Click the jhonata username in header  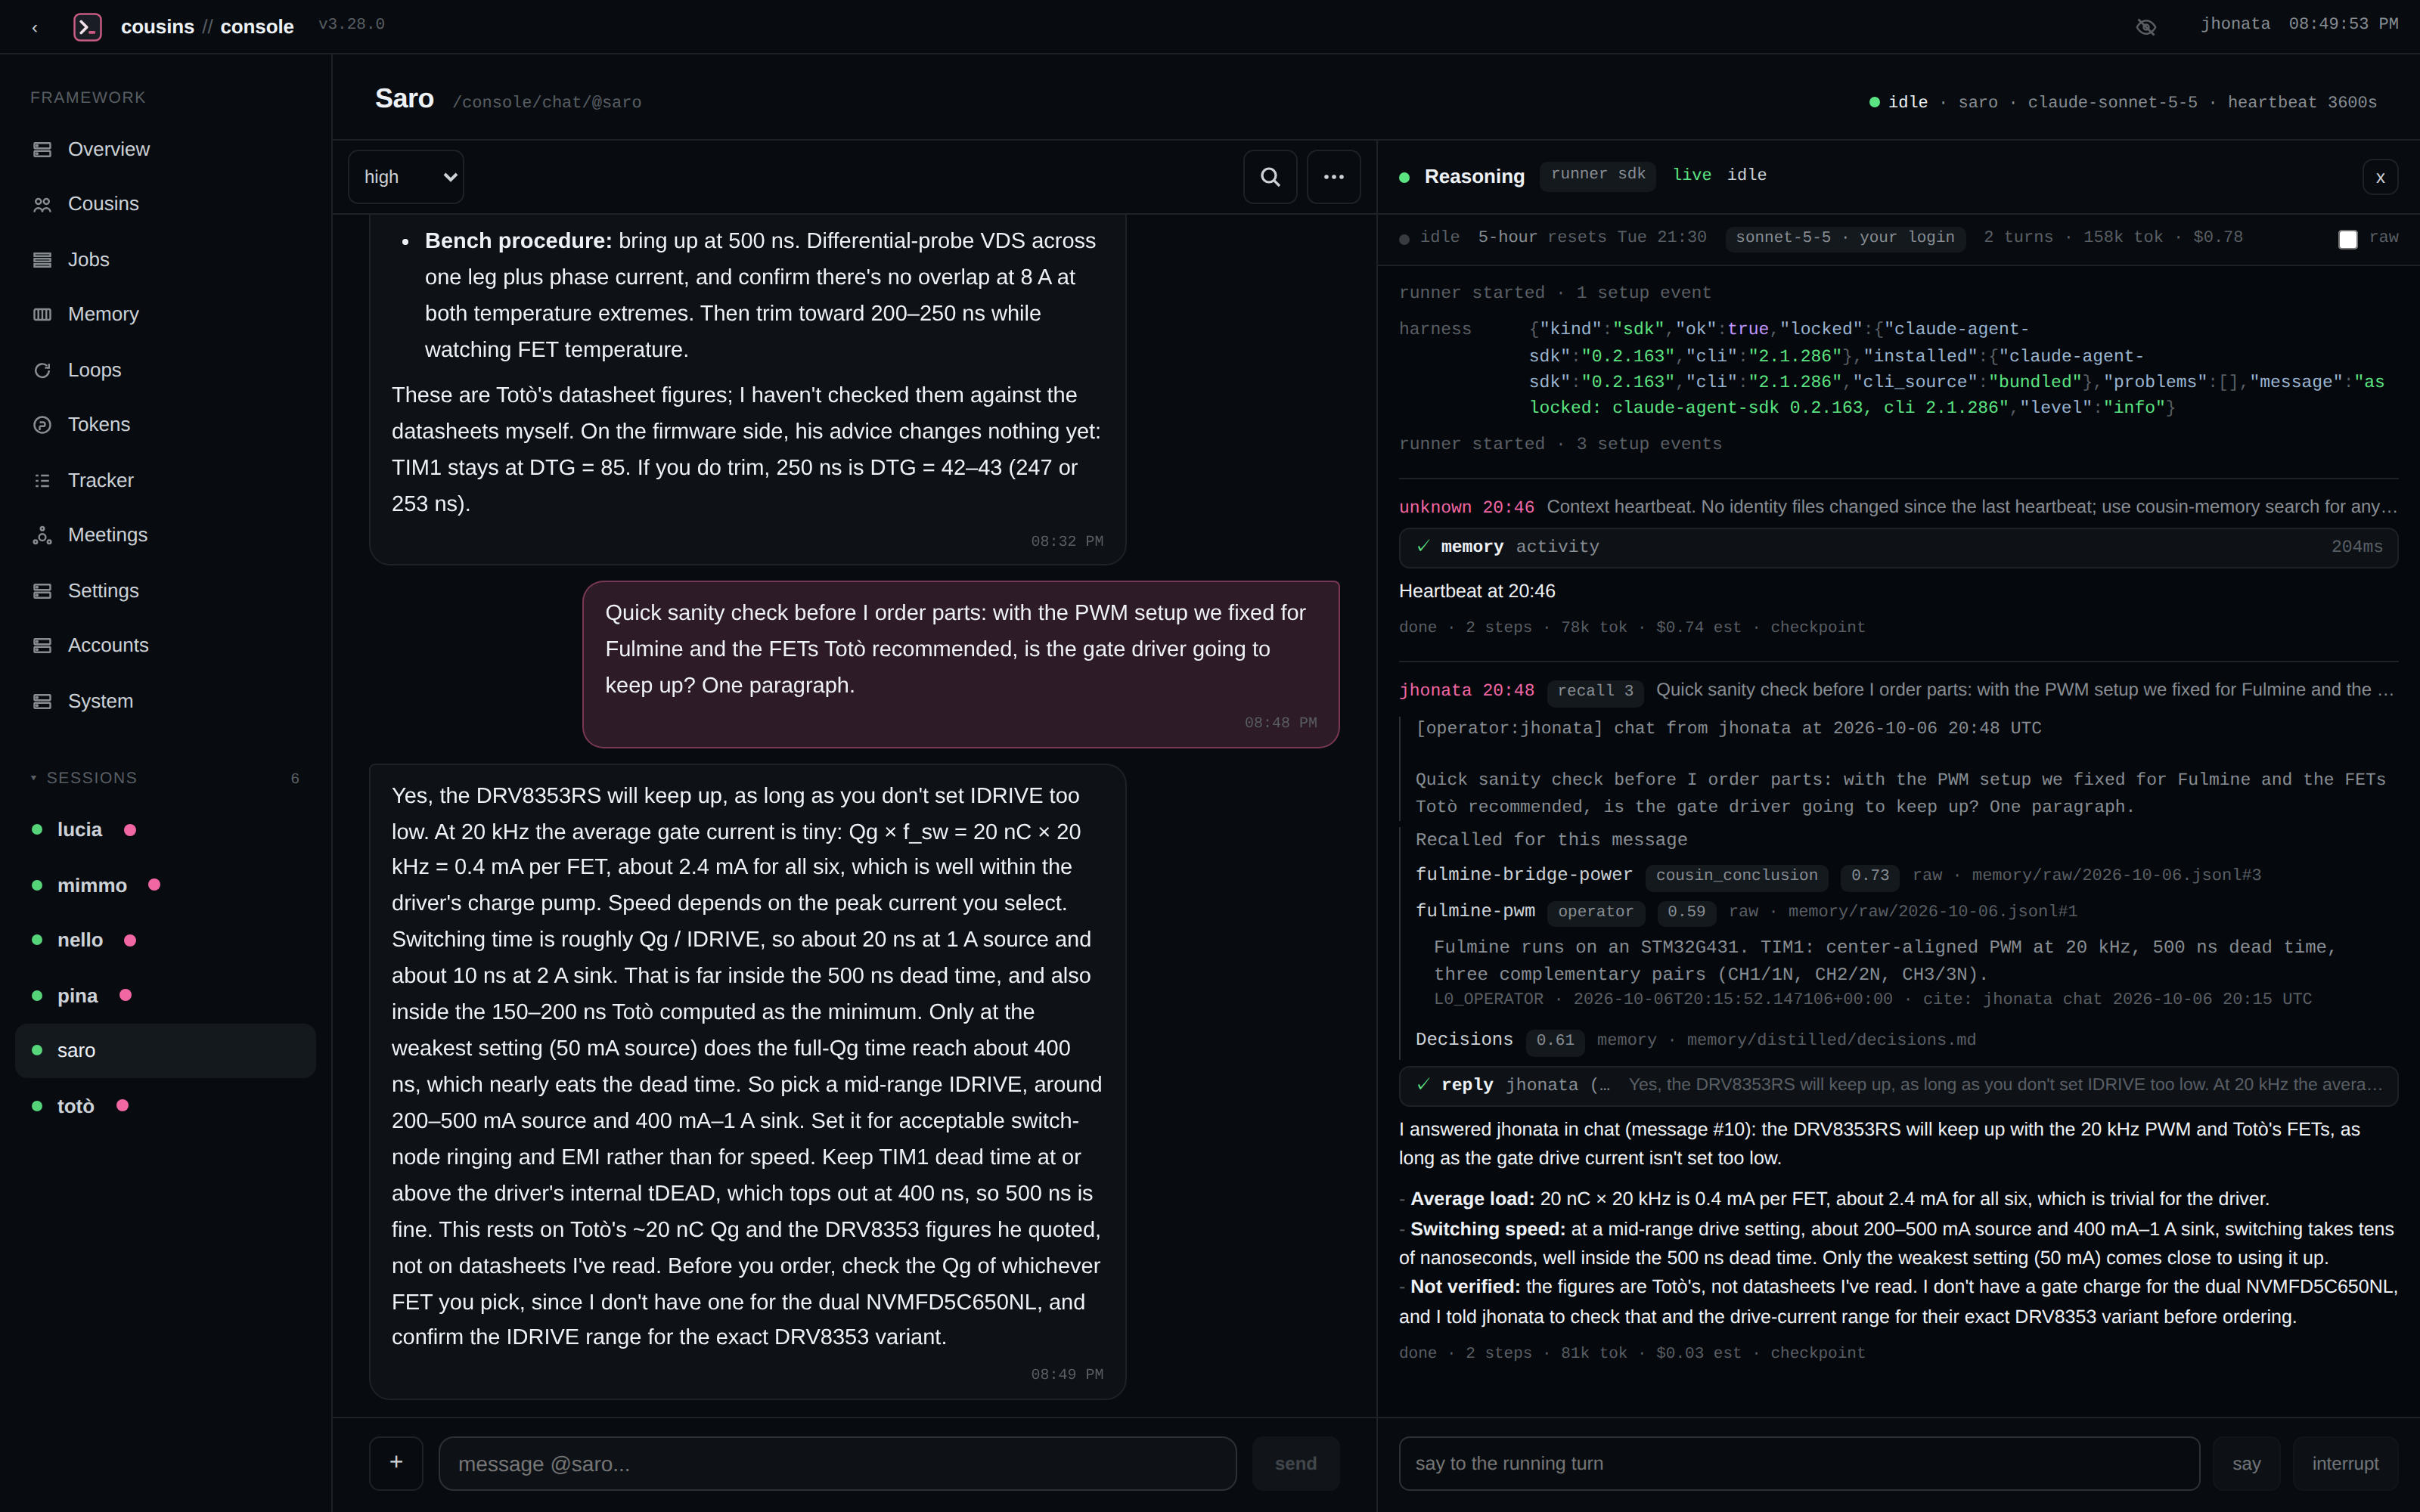click(x=2235, y=24)
